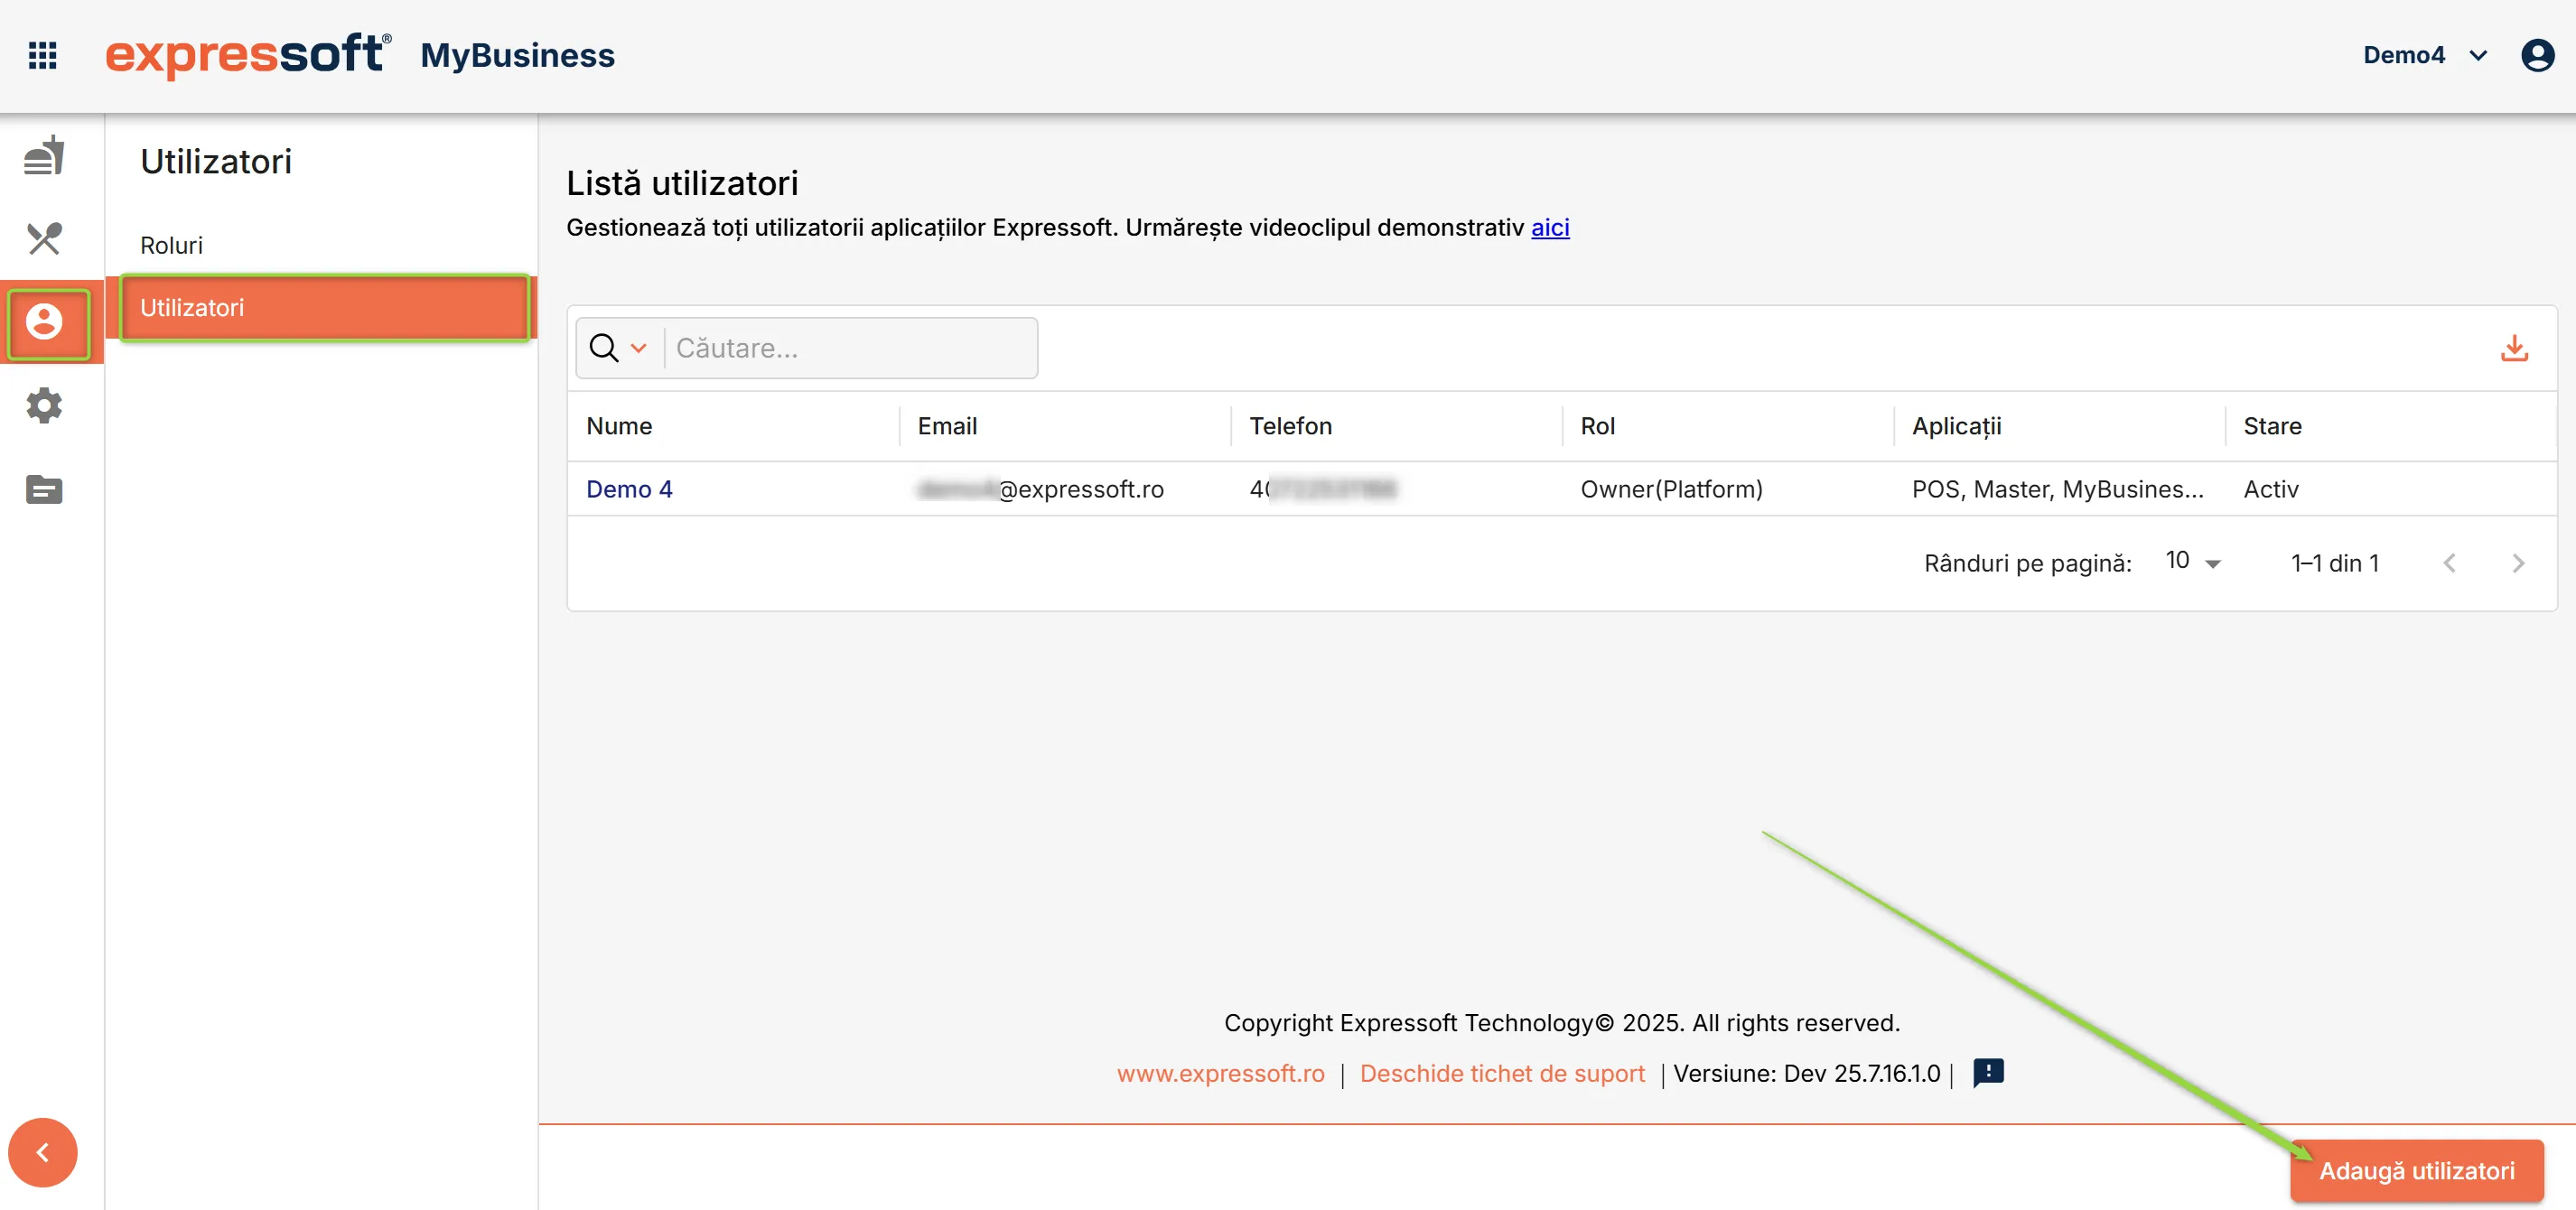Open the orders (burger) sidebar section
Screen dimensions: 2576x1210
click(44, 155)
